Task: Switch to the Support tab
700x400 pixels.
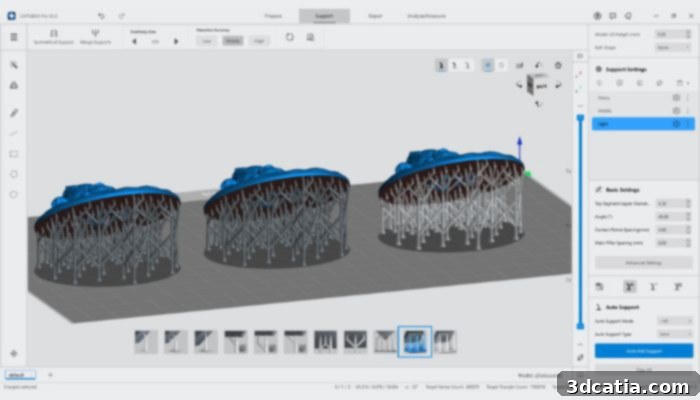Action: 324,16
